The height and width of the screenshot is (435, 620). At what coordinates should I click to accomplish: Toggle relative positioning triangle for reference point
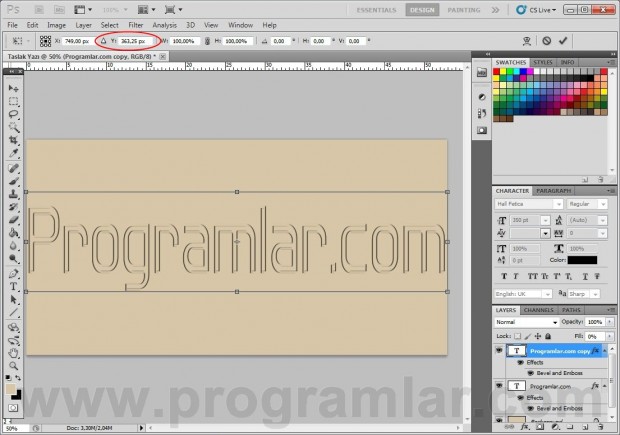(x=104, y=41)
